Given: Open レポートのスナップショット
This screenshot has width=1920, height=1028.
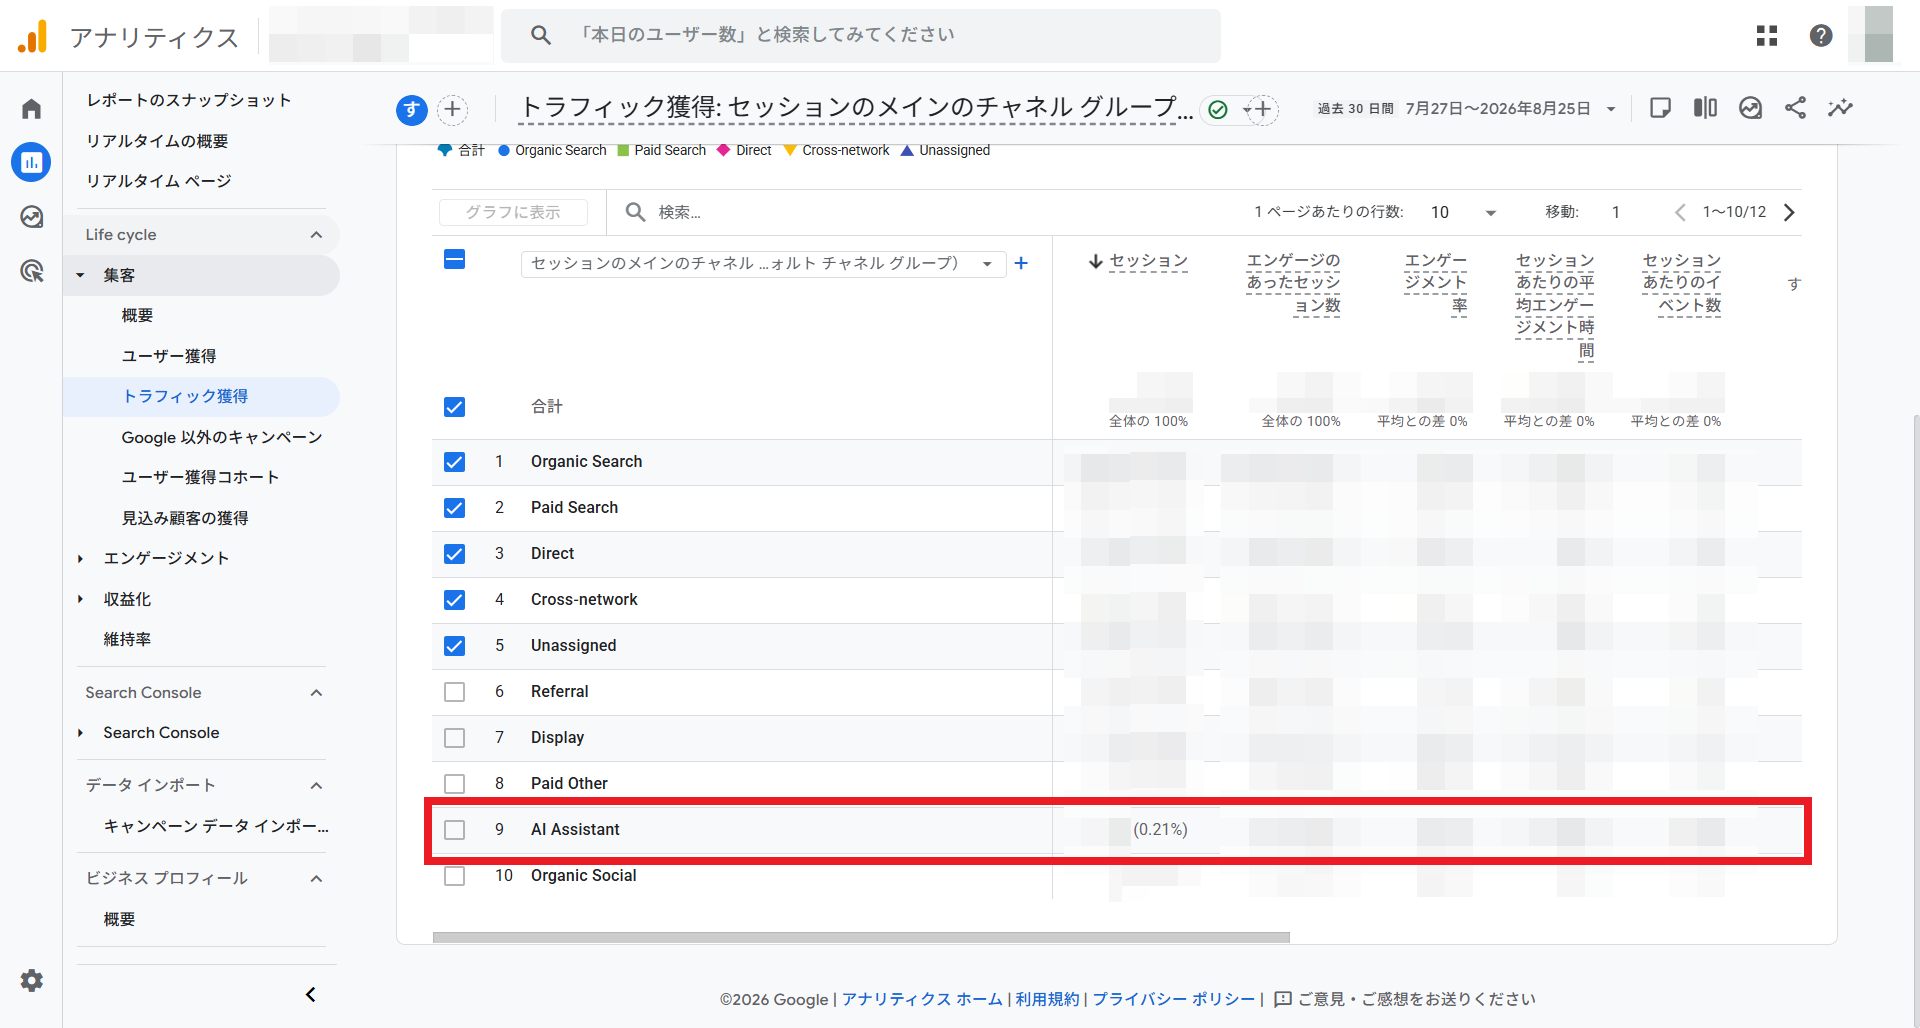Looking at the screenshot, I should point(188,100).
